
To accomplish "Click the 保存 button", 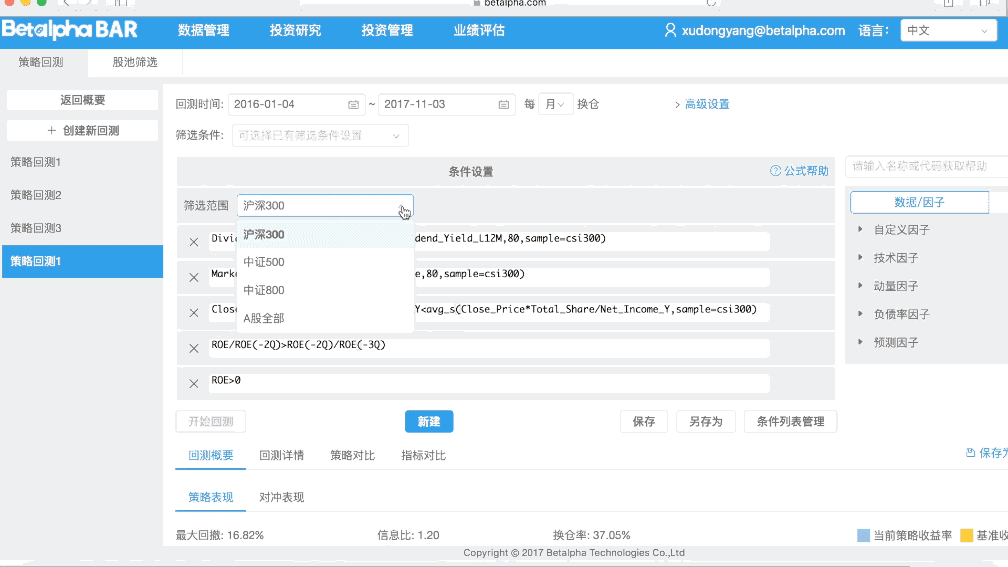I will tap(644, 422).
